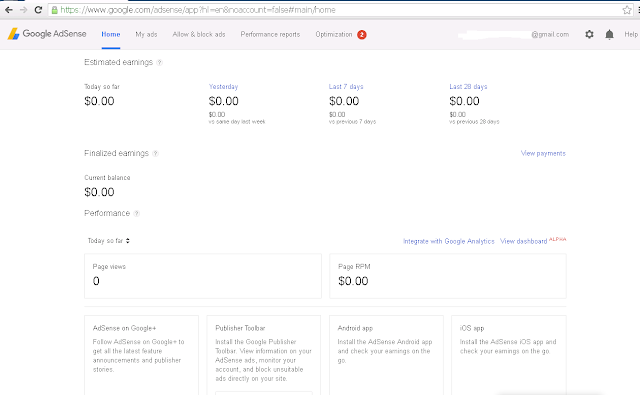Viewport: 640px width, 395px height.
Task: Click the Finalized earnings heading
Action: [x=116, y=153]
